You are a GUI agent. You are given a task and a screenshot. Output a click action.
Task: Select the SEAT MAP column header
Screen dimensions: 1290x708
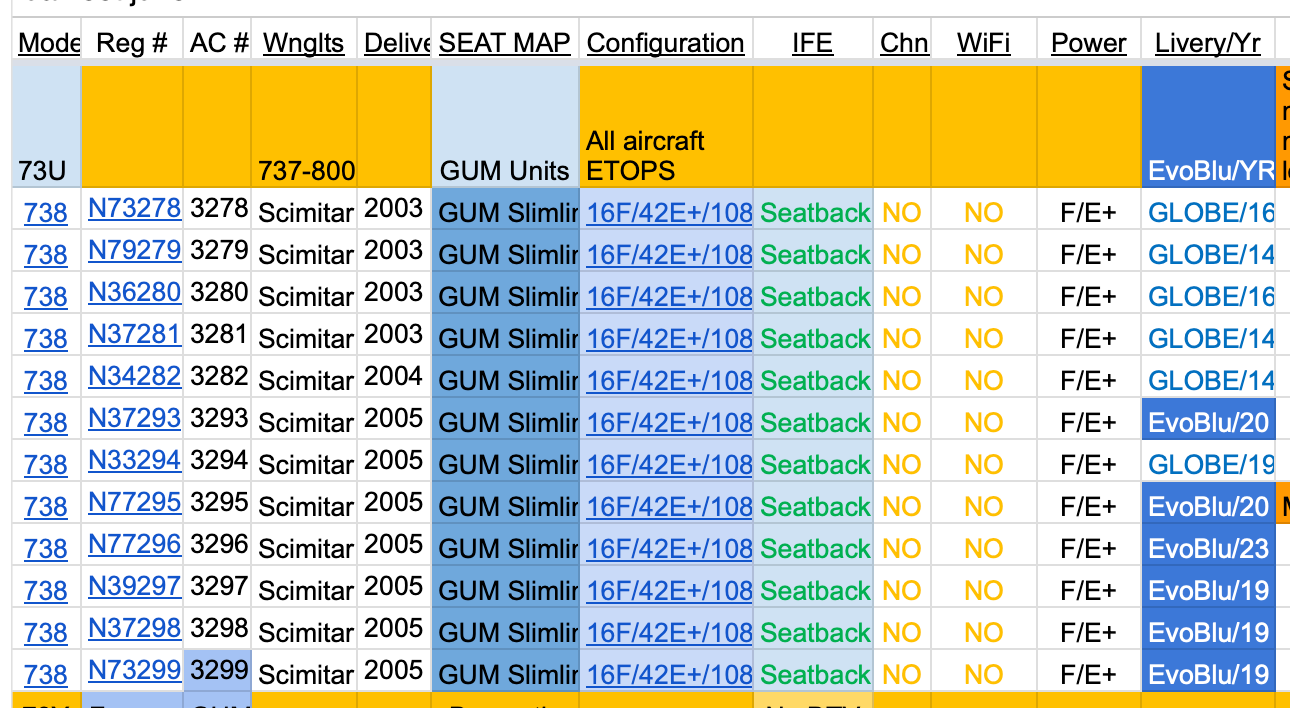(x=505, y=43)
